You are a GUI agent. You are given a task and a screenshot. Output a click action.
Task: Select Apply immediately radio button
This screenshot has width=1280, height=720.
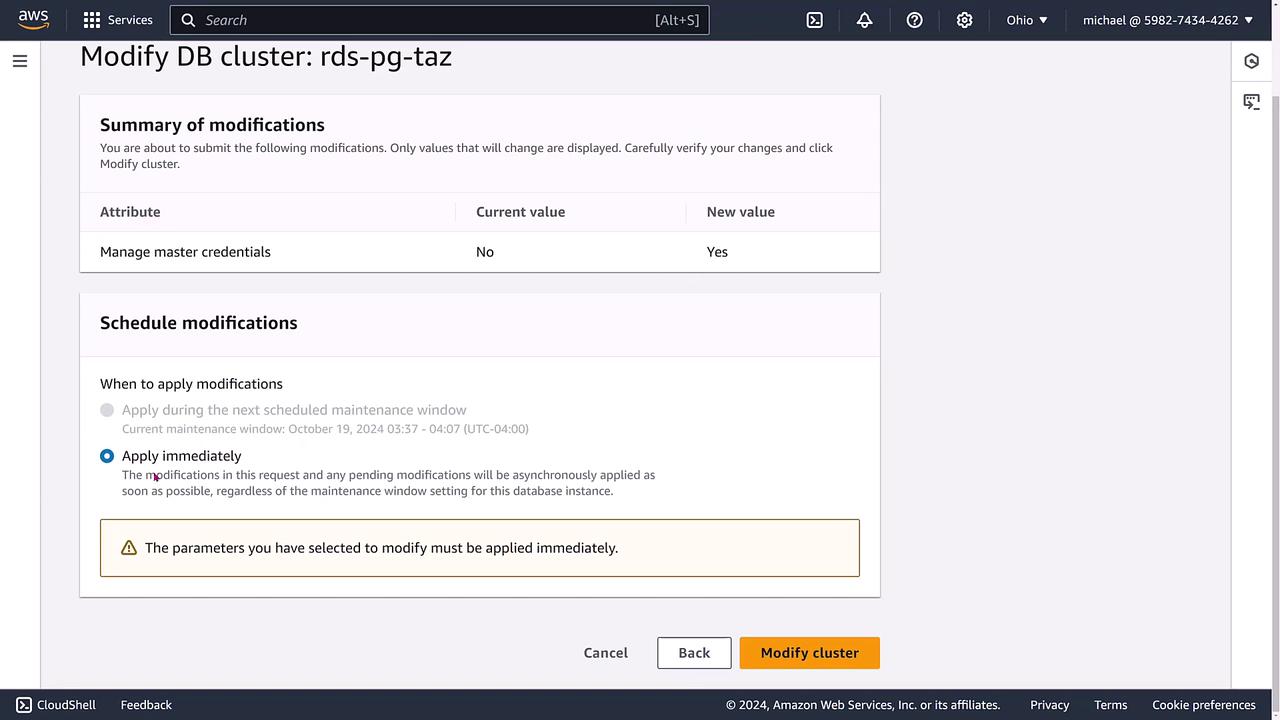(107, 456)
